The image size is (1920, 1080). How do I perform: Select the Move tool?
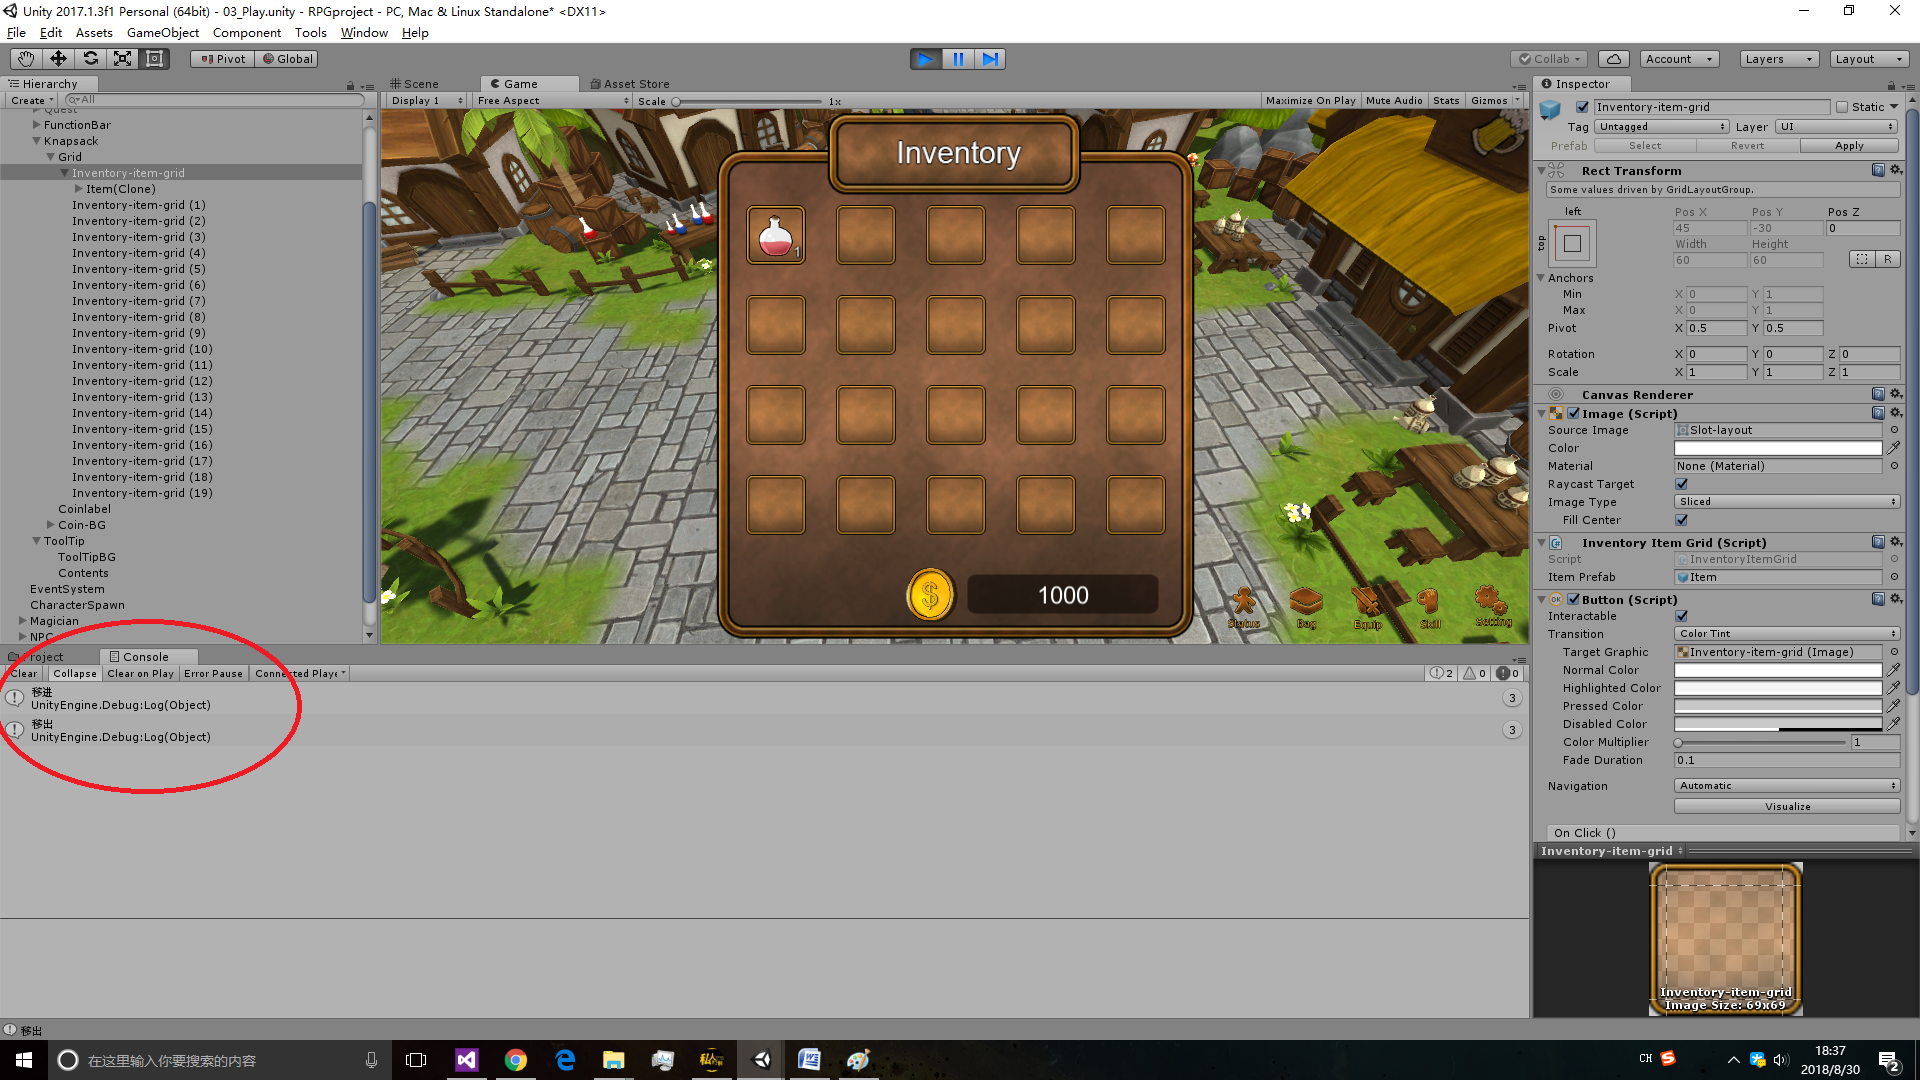click(x=58, y=59)
